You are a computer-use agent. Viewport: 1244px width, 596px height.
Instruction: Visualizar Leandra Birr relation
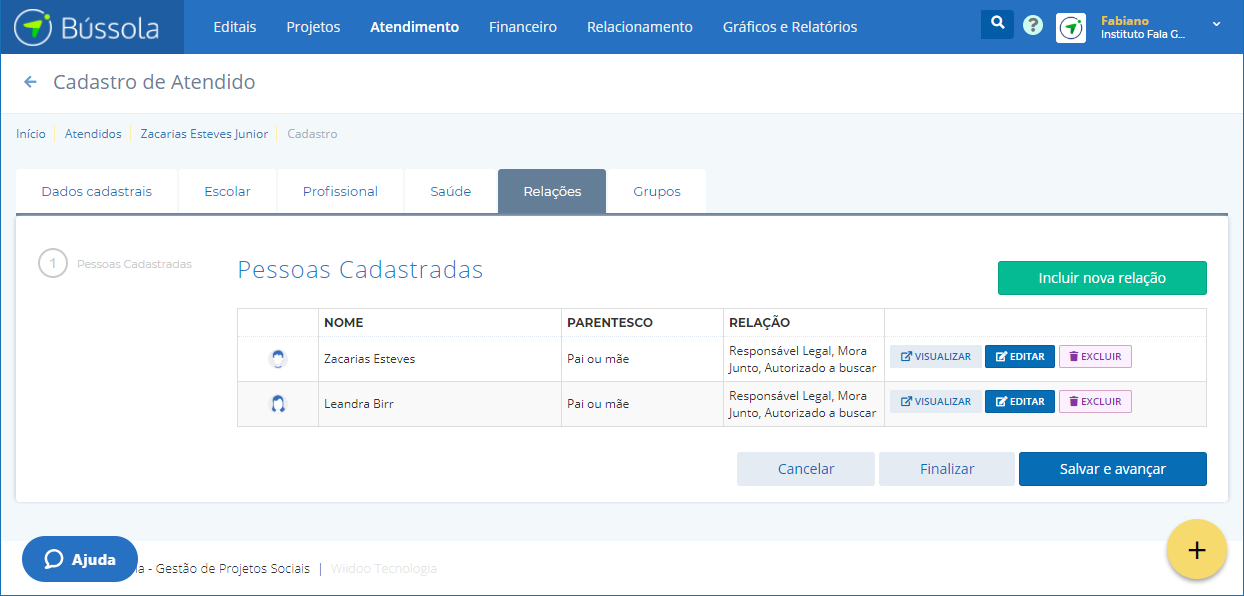pos(936,402)
